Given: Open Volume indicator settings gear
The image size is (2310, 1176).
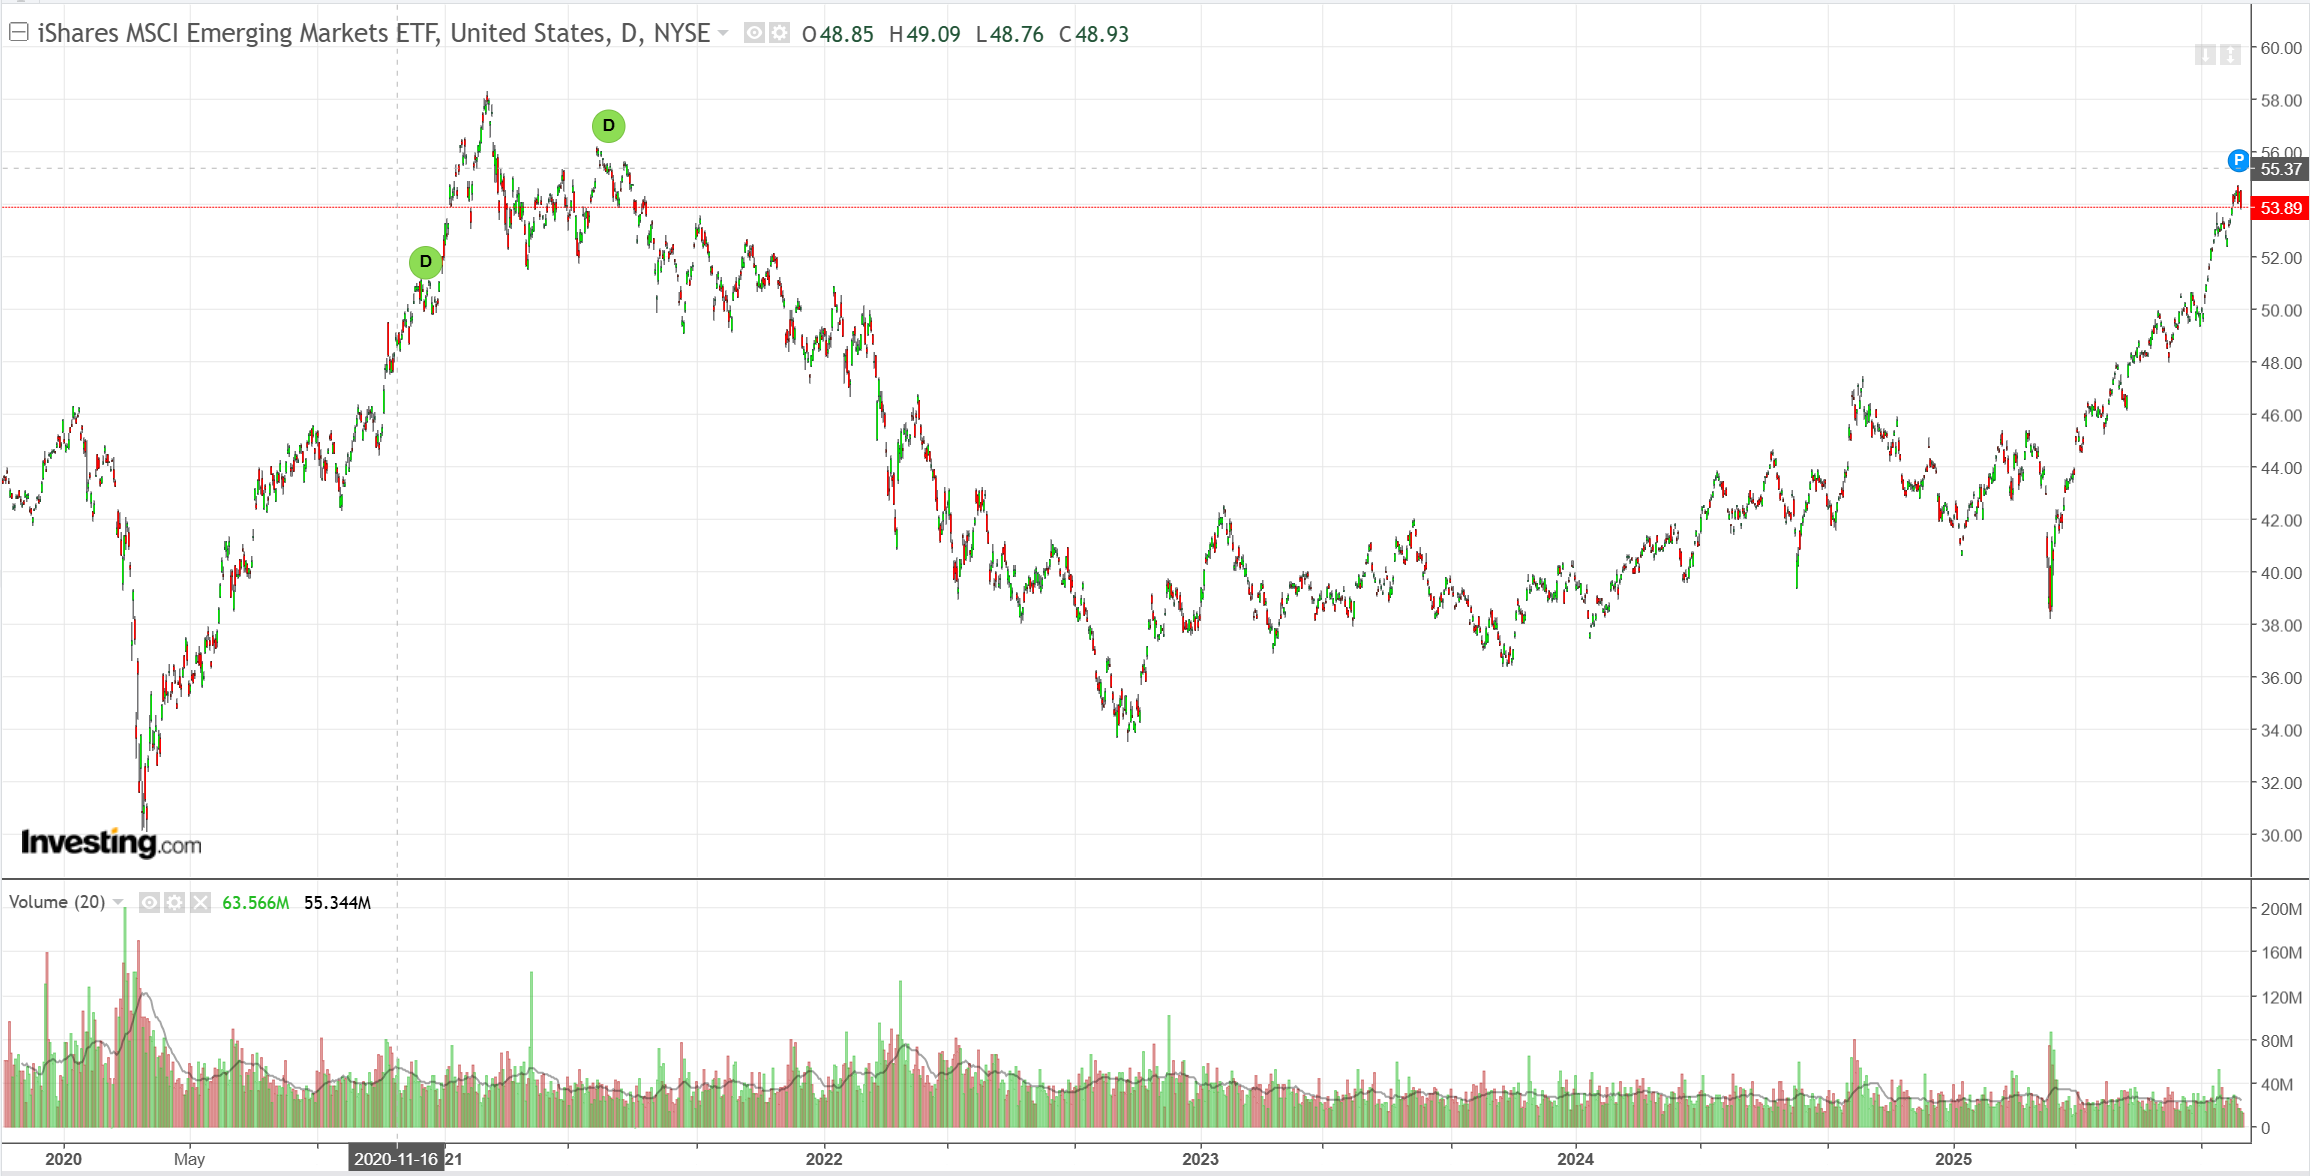Looking at the screenshot, I should tap(175, 903).
